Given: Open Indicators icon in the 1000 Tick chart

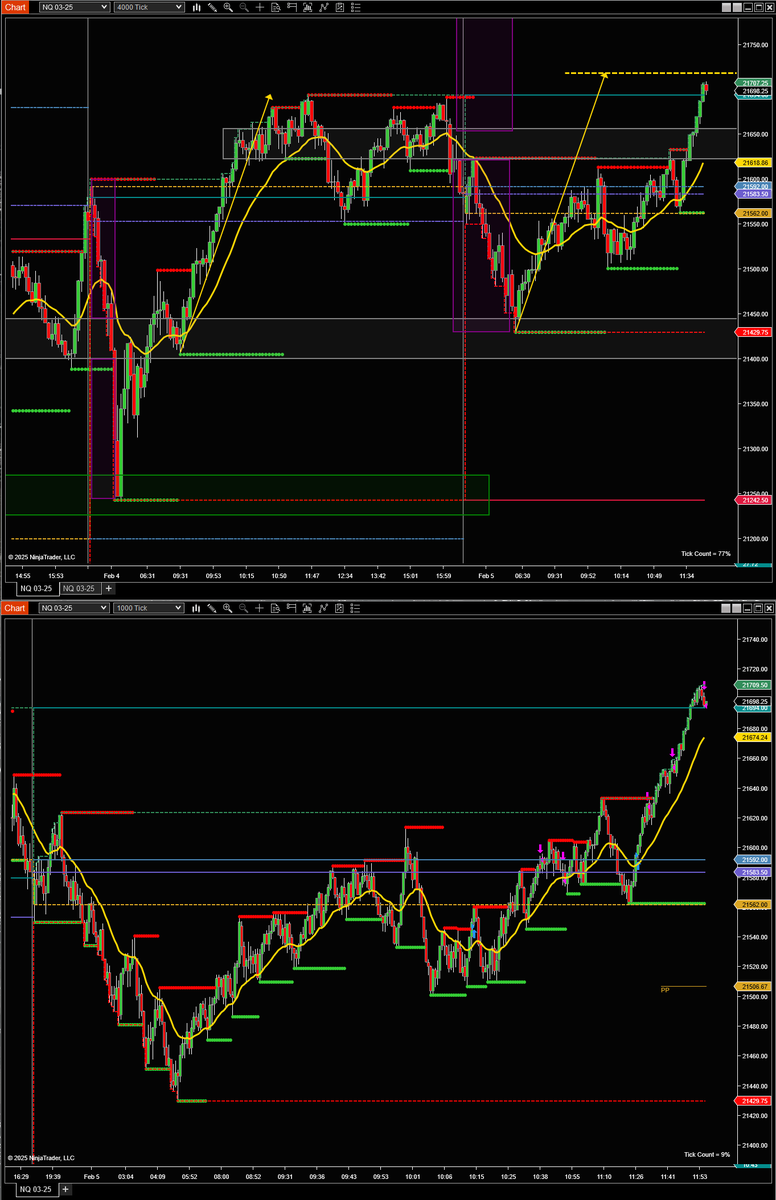Looking at the screenshot, I should 325,608.
